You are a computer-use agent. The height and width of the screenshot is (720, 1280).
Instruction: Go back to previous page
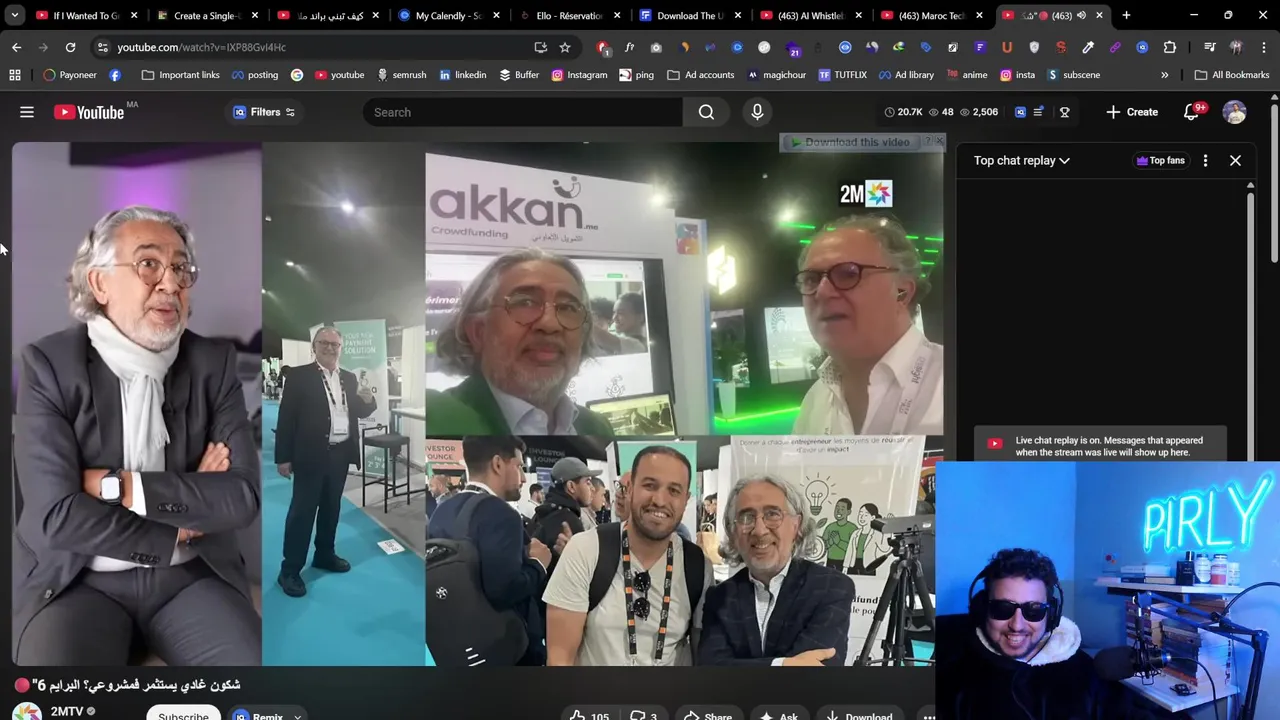(x=16, y=47)
